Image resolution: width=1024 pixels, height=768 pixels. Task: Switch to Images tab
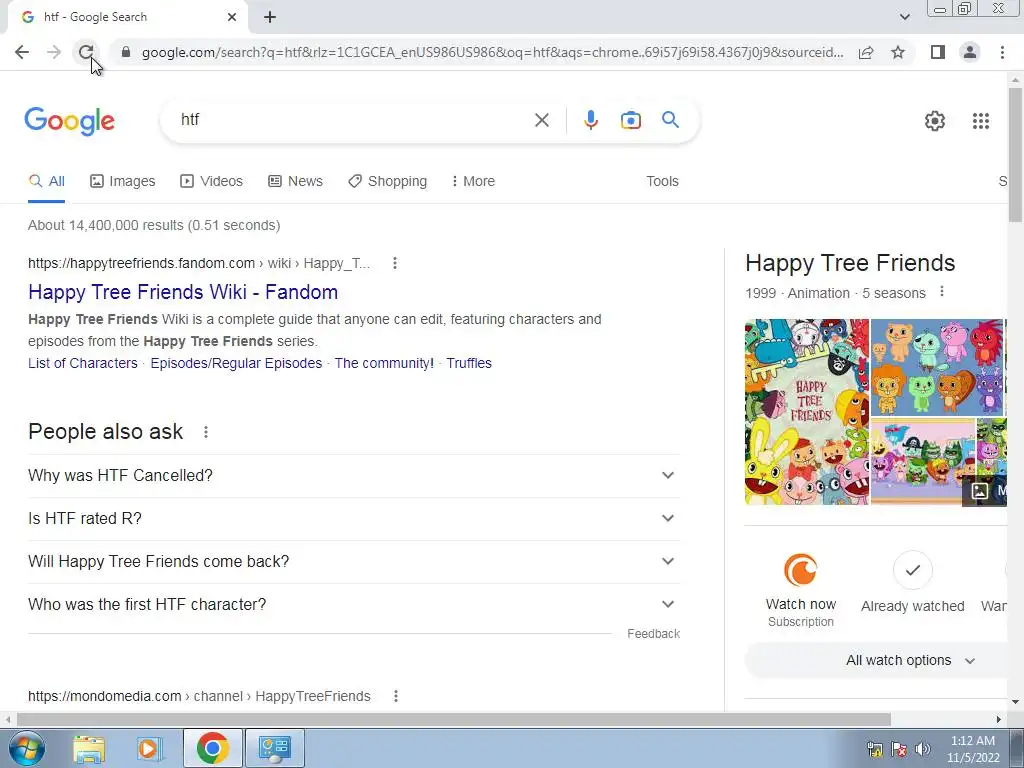pos(123,182)
